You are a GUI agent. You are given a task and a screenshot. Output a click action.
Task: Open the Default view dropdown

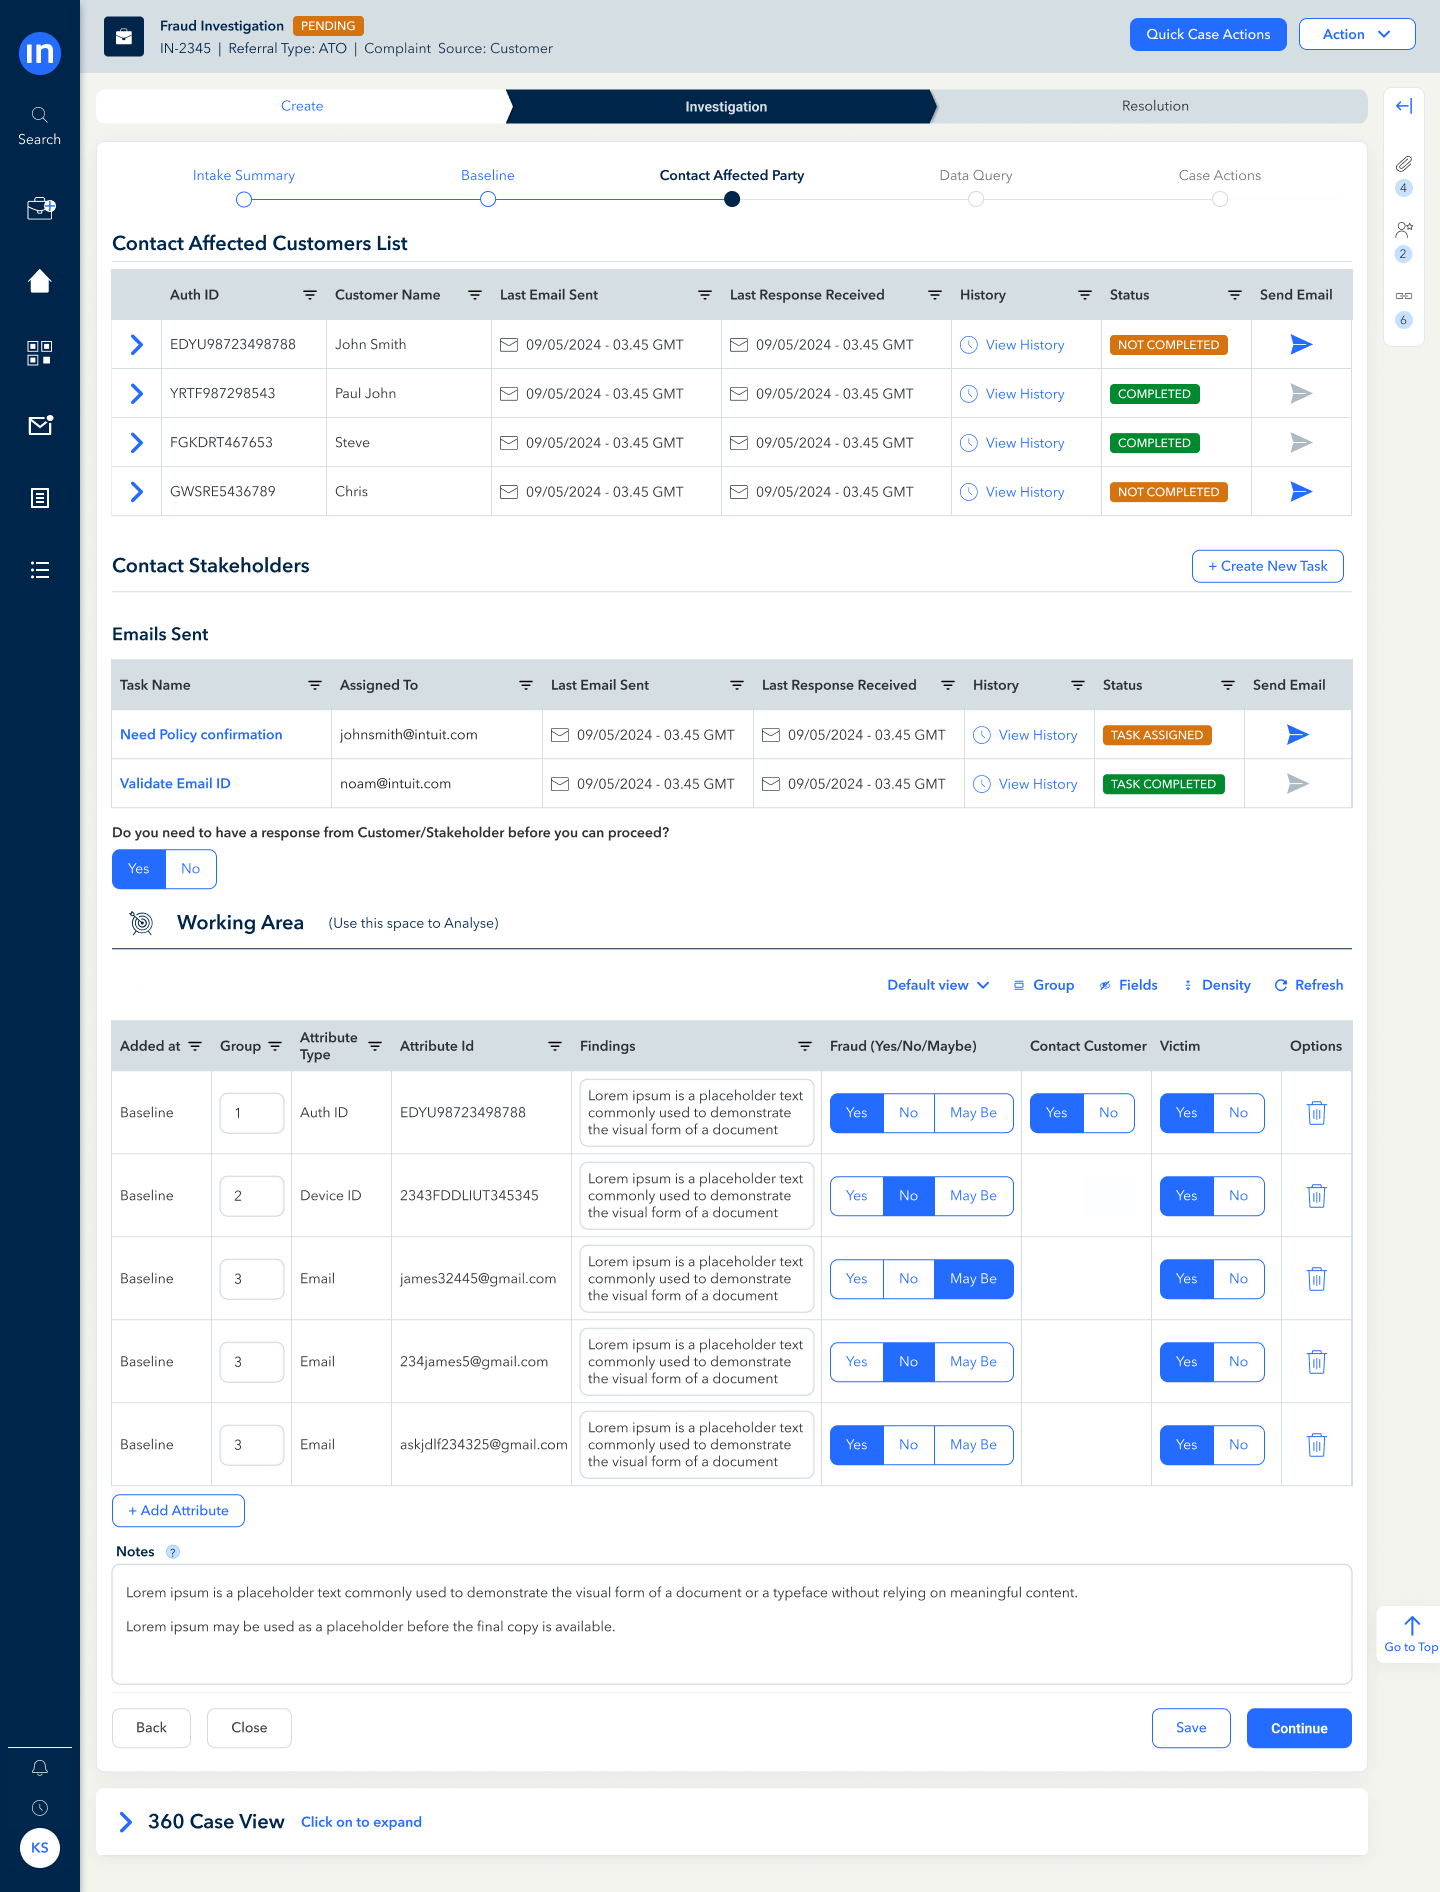pos(937,985)
